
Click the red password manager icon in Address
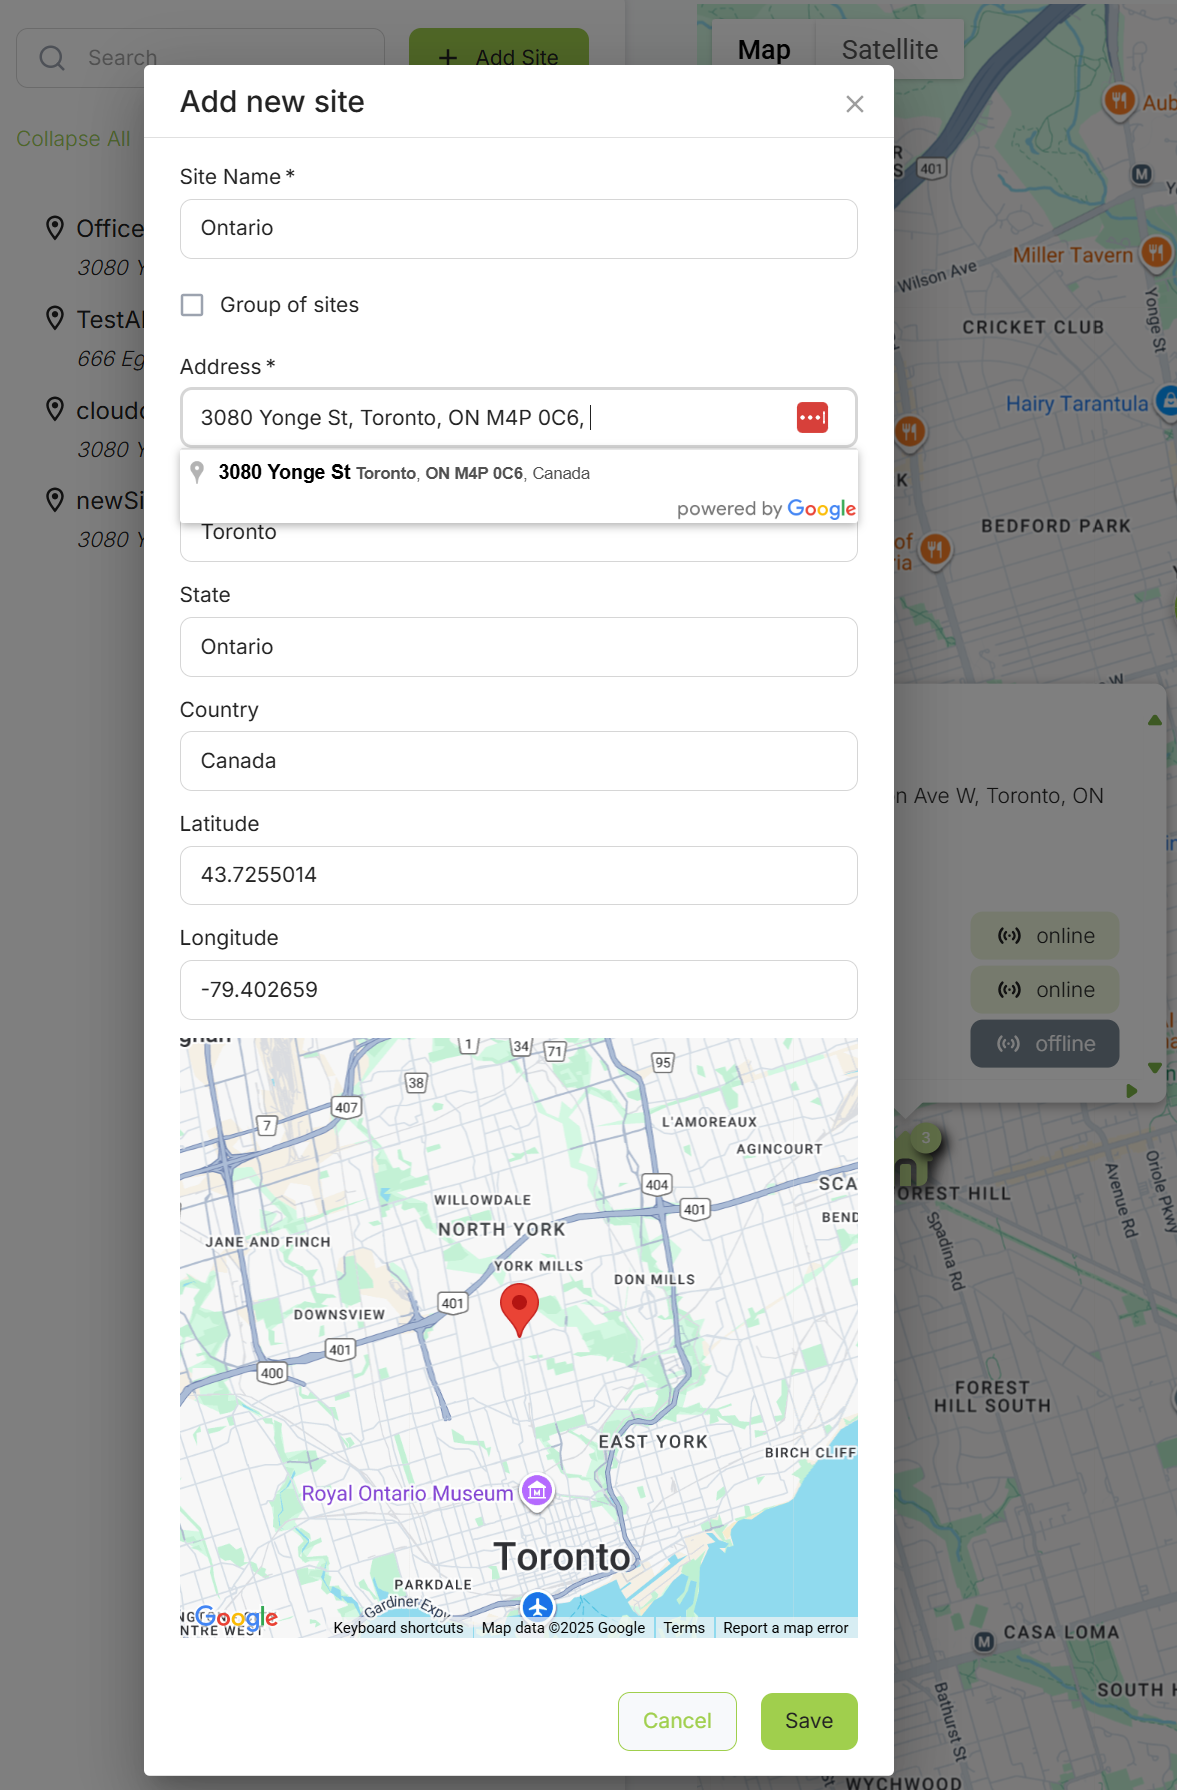pos(812,417)
